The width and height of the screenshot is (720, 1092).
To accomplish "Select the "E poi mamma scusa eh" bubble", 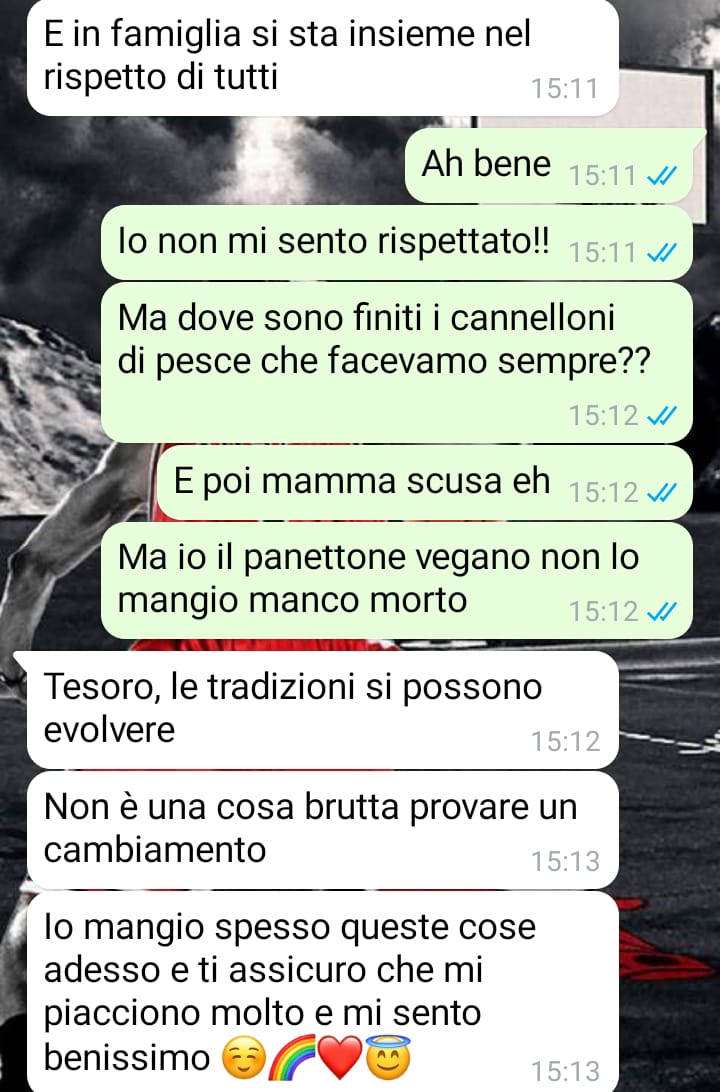I will click(x=425, y=483).
